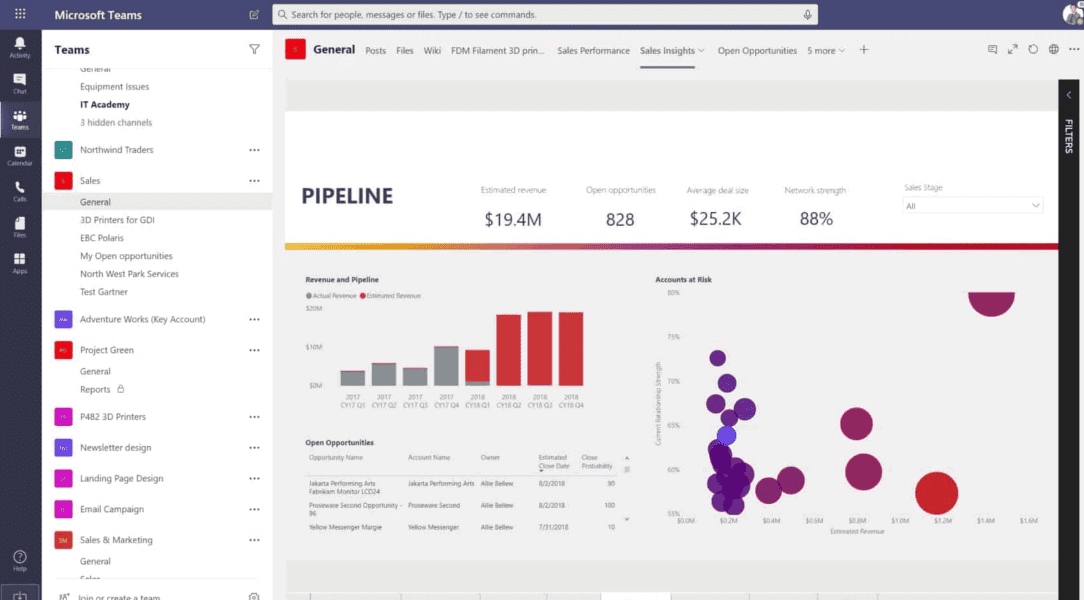Open Calendar from the left rail
The height and width of the screenshot is (600, 1084).
pos(20,155)
